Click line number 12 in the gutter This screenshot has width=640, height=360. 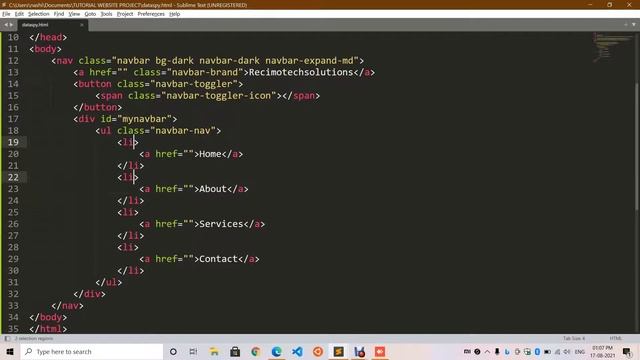(x=13, y=60)
